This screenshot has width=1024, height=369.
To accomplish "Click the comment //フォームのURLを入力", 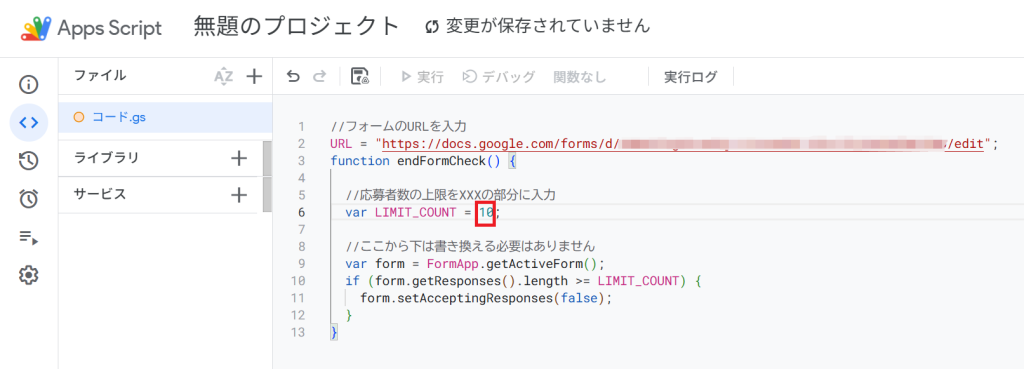I will point(398,127).
